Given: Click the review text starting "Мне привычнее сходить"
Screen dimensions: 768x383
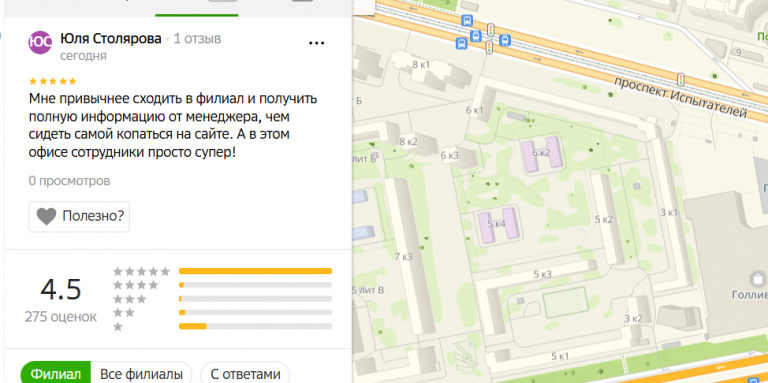Looking at the screenshot, I should click(173, 125).
